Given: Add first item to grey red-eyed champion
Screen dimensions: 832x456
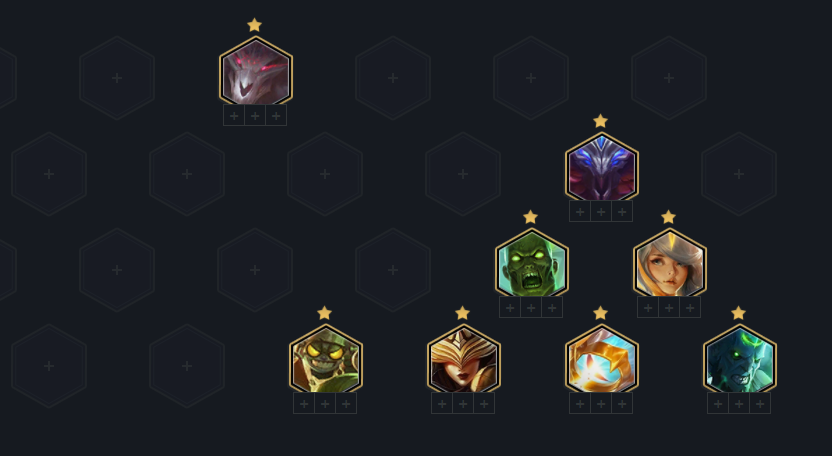Looking at the screenshot, I should pyautogui.click(x=234, y=115).
